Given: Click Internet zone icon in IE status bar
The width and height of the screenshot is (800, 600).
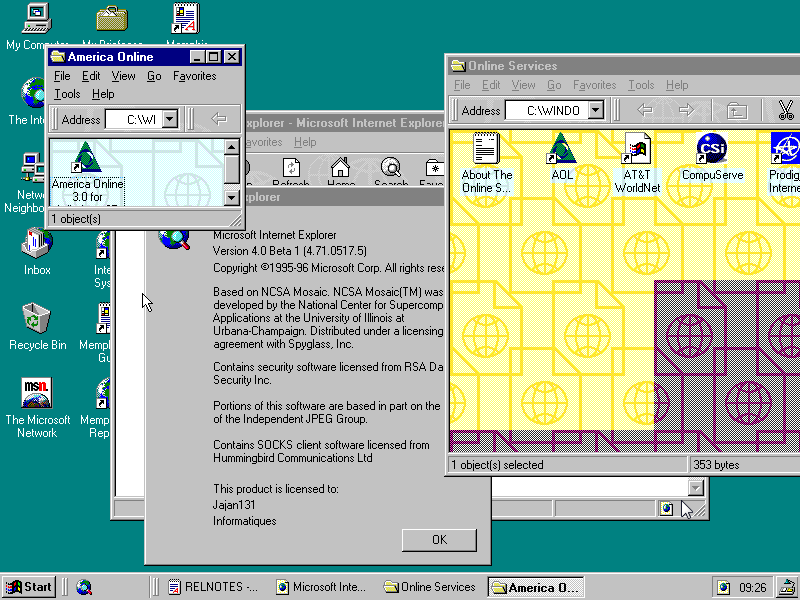Looking at the screenshot, I should (x=666, y=509).
